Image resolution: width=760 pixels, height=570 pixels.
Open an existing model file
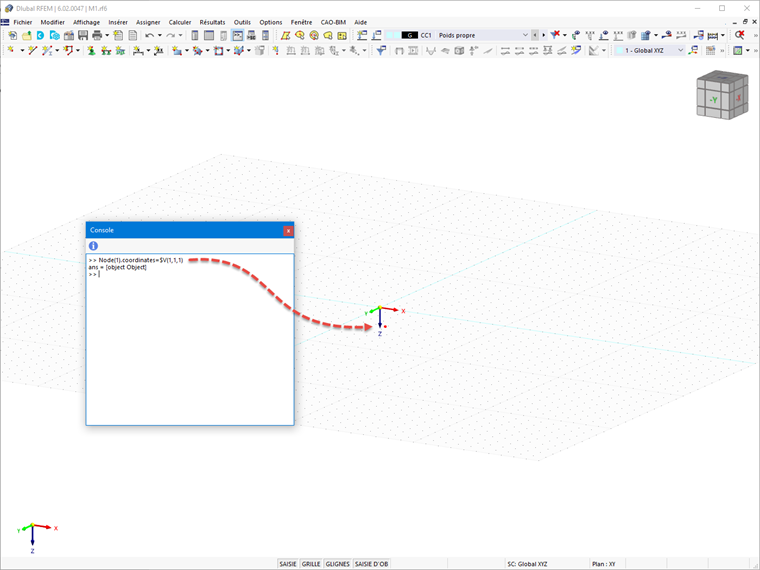click(x=27, y=35)
